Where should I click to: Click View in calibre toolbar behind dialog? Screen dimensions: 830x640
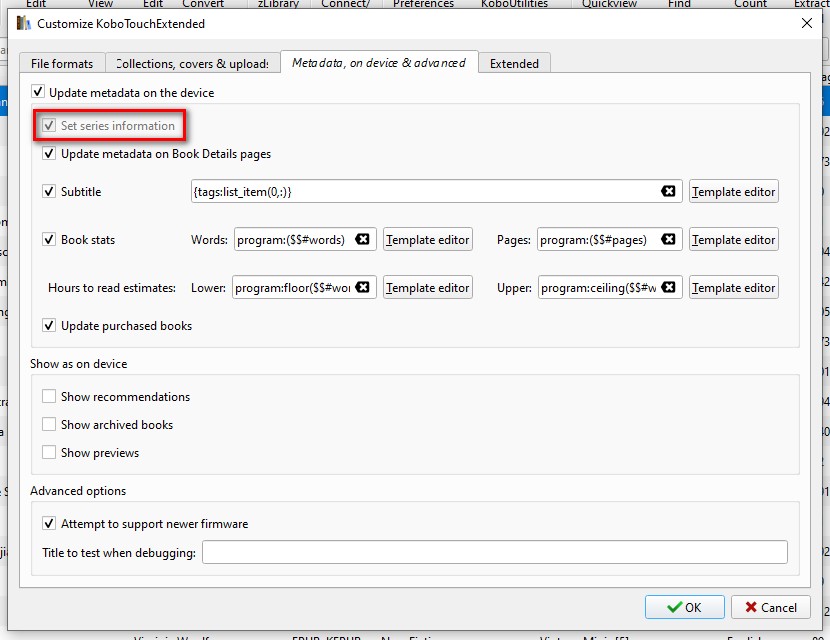click(100, 4)
